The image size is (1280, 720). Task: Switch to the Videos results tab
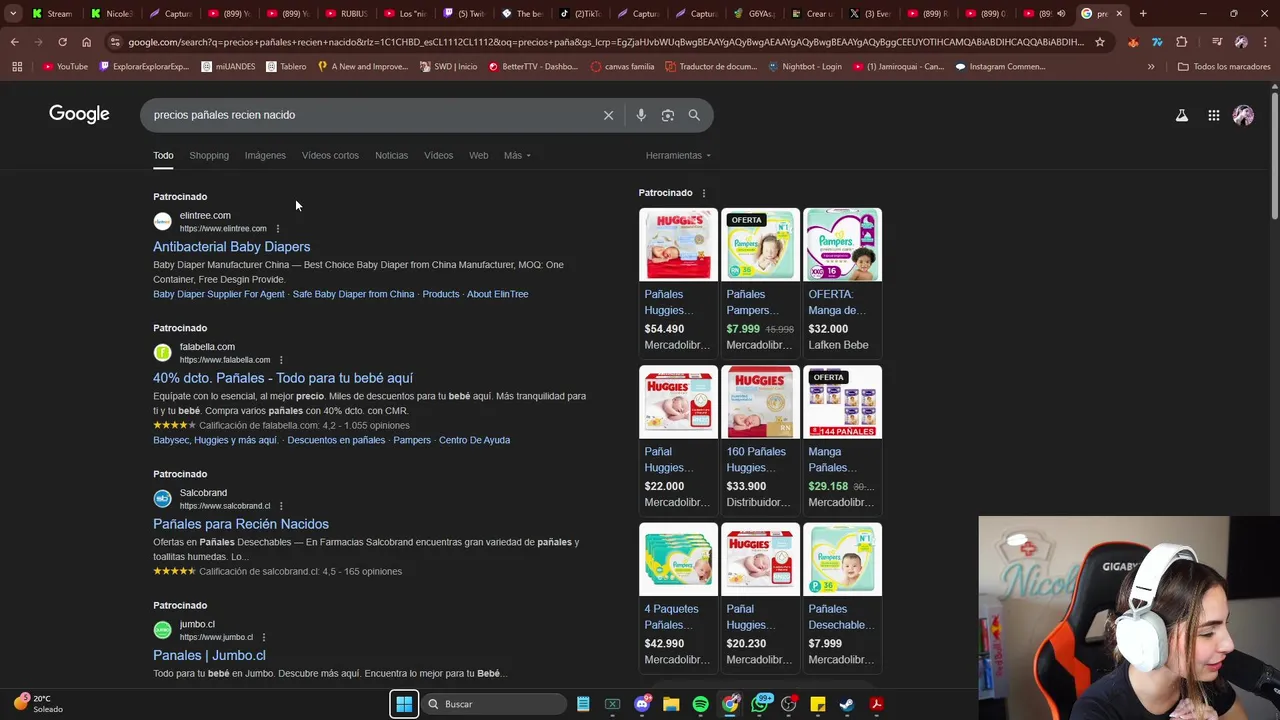438,155
